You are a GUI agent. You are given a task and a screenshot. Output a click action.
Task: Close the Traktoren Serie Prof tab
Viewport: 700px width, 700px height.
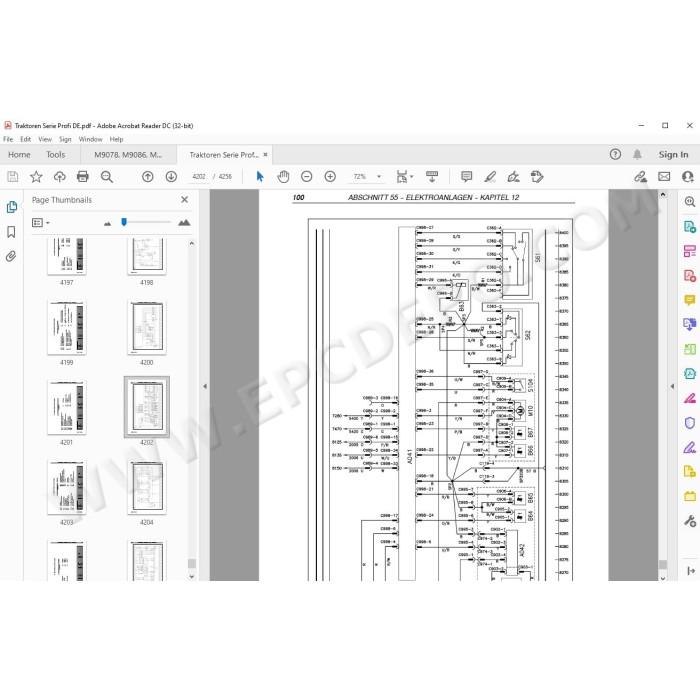pyautogui.click(x=265, y=154)
